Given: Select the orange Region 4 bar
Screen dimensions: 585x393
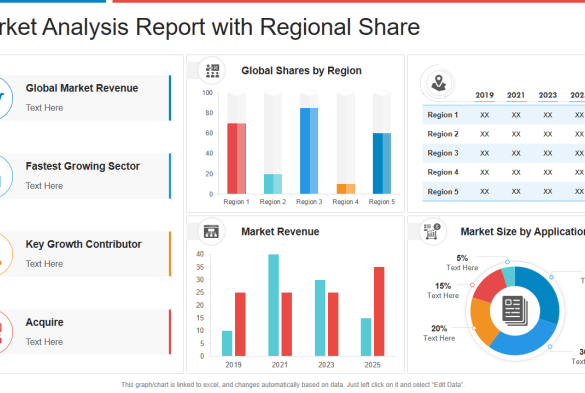Looking at the screenshot, I should [345, 189].
